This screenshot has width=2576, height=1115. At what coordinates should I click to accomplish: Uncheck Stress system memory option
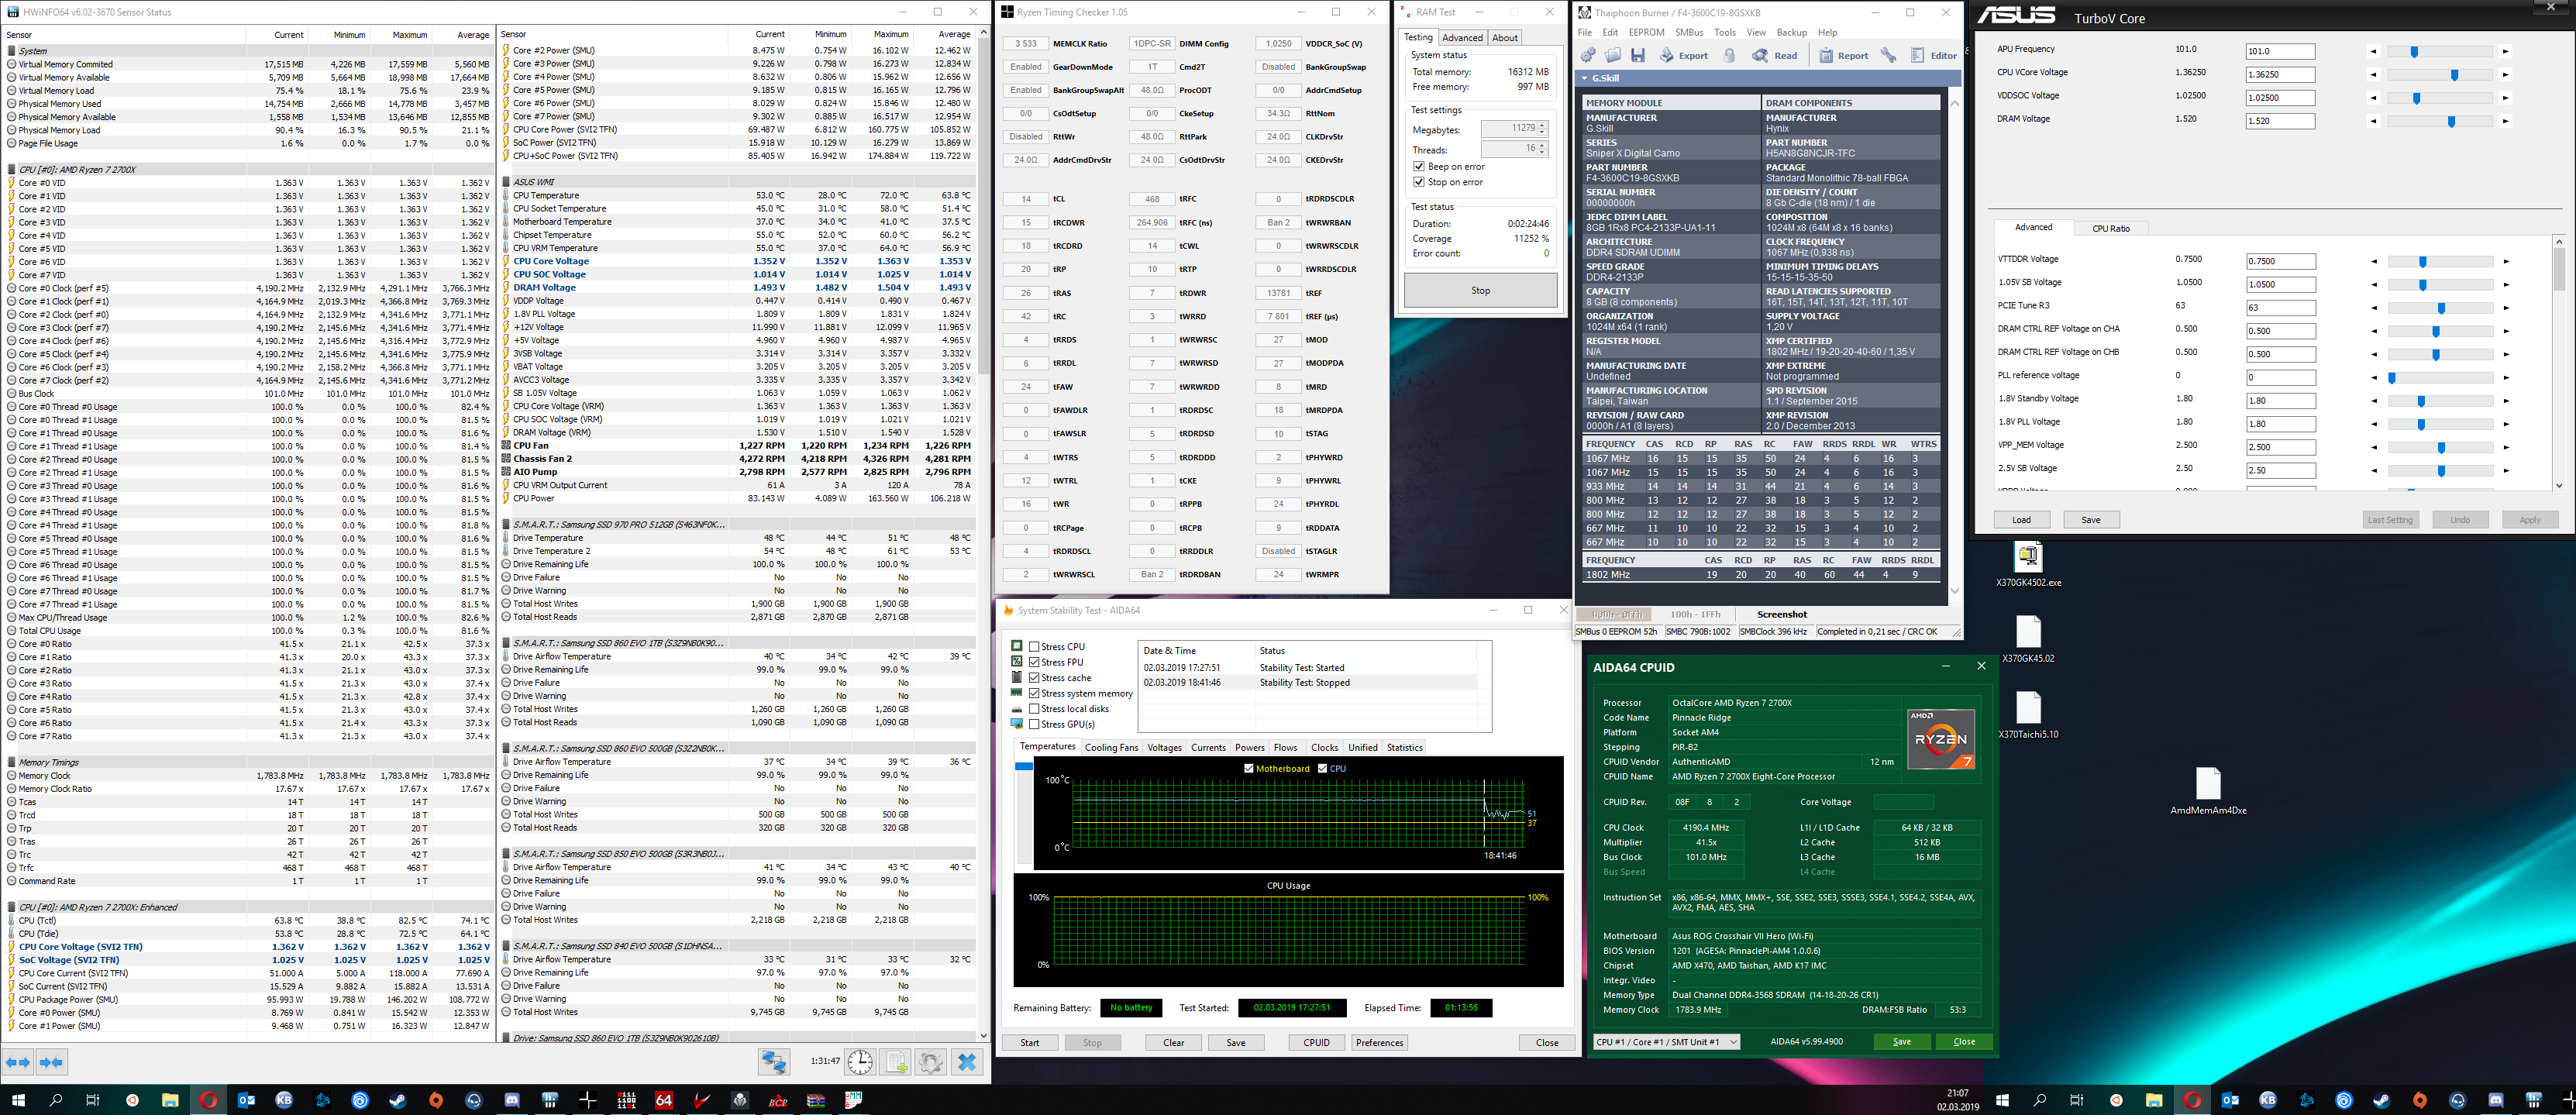pos(1035,693)
